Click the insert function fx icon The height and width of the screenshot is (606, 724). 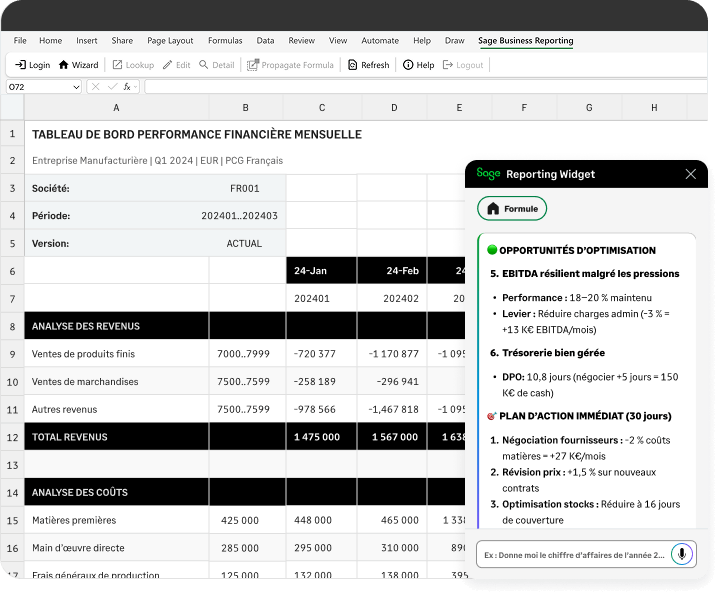(127, 86)
